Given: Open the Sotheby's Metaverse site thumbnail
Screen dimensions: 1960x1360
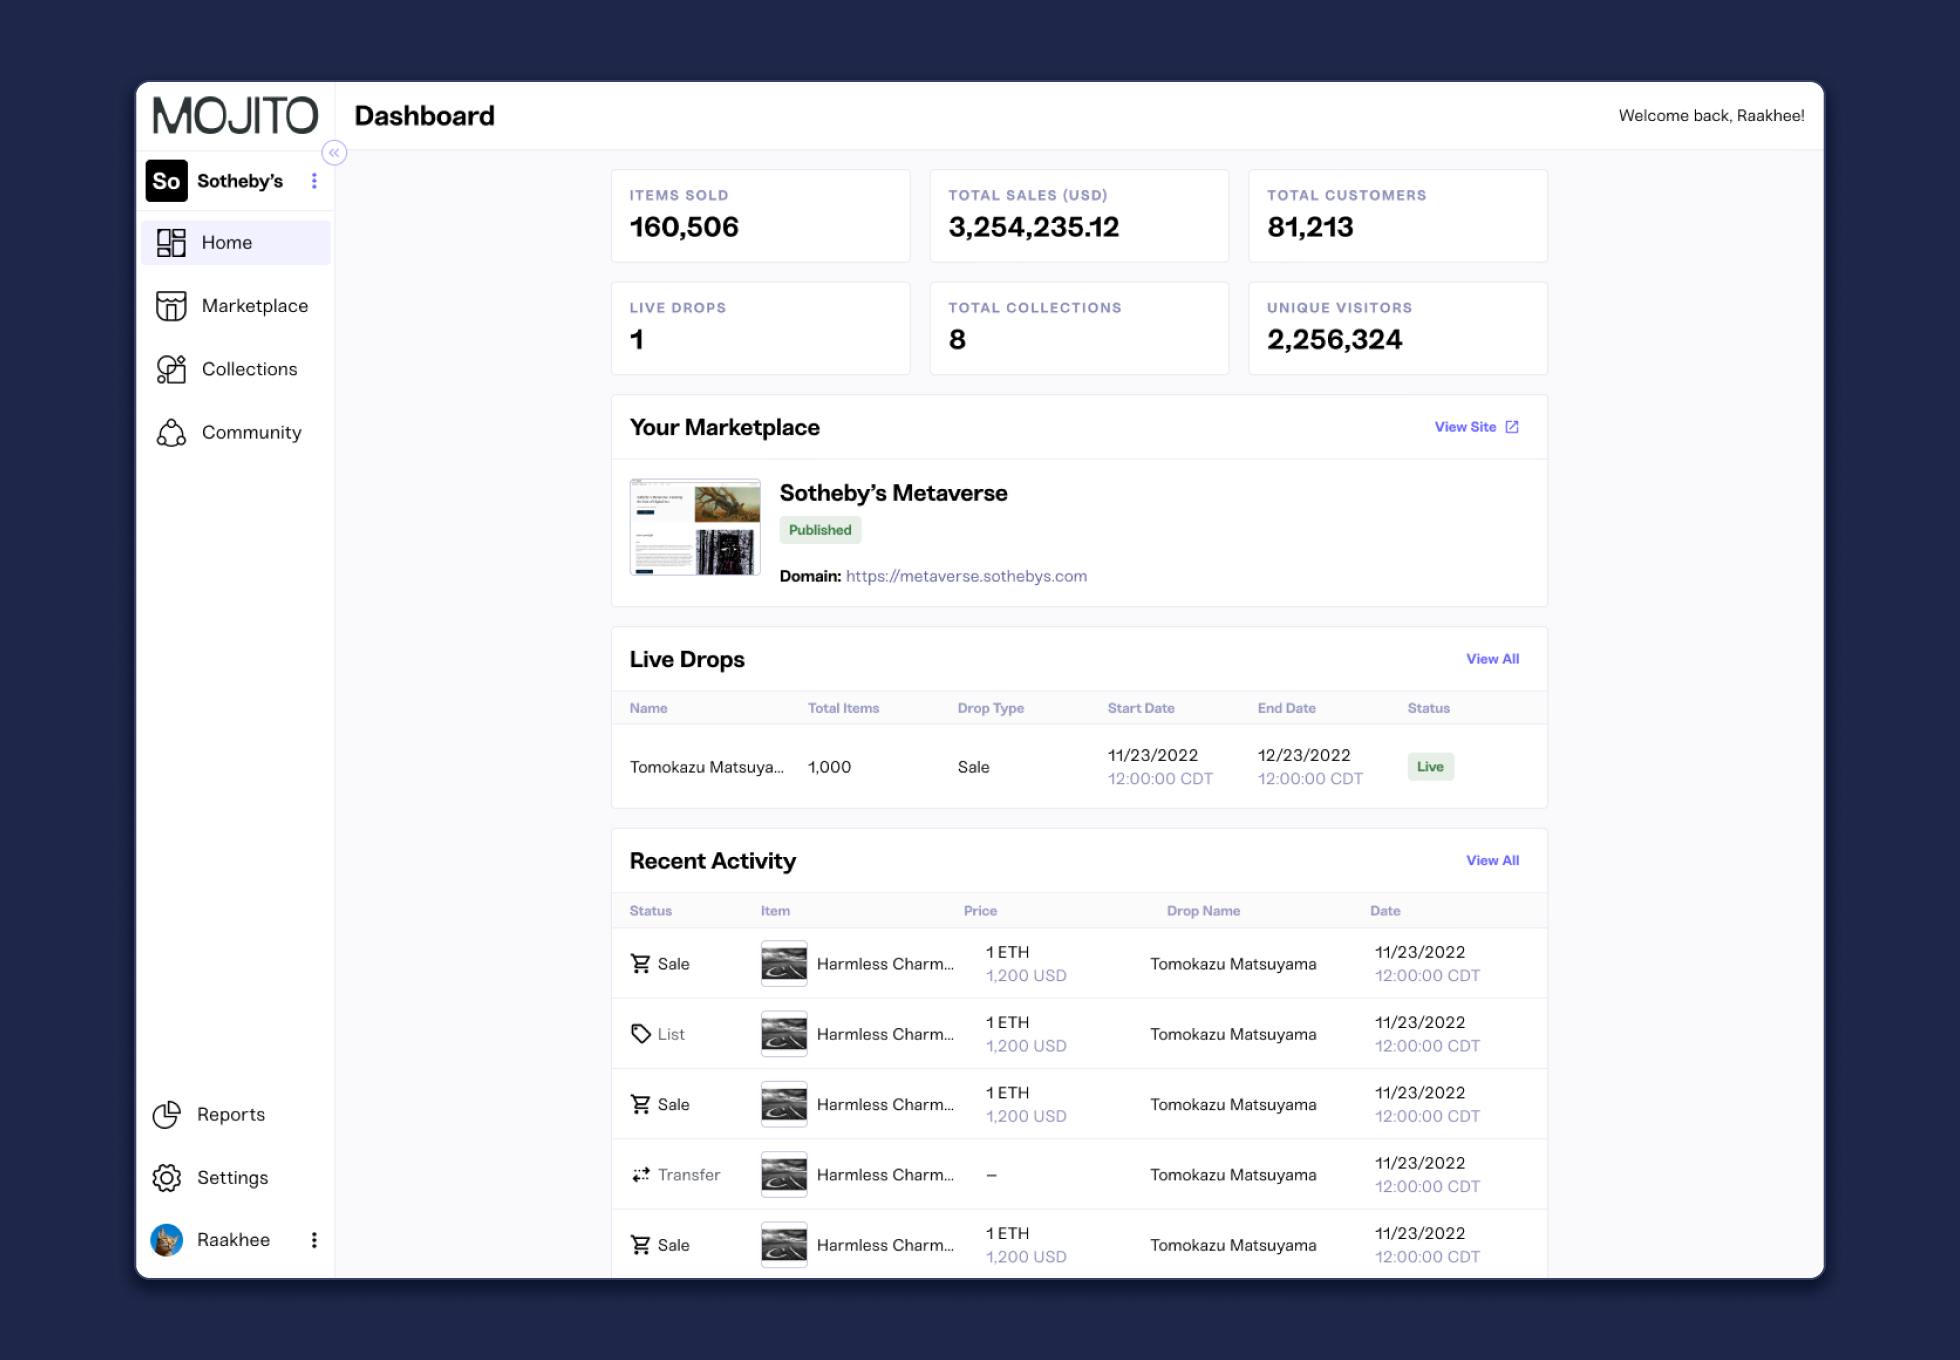Looking at the screenshot, I should (695, 527).
